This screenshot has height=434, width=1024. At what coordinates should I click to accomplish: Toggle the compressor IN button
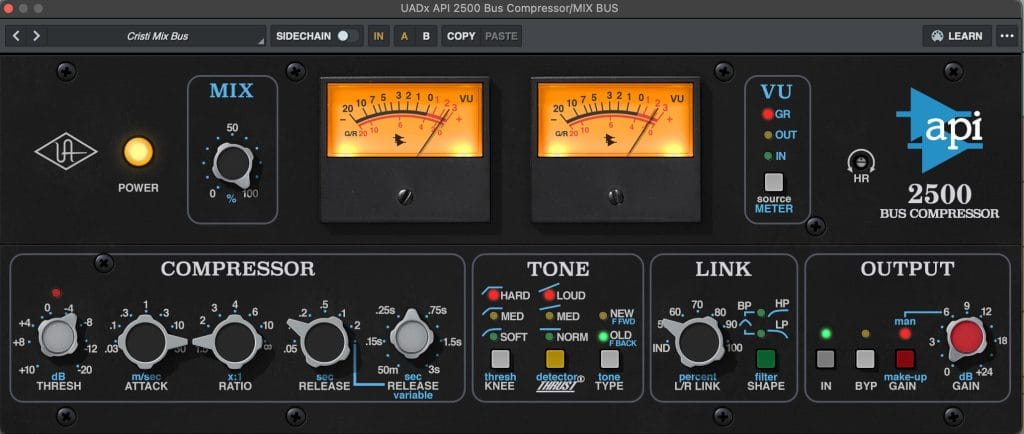click(x=825, y=359)
